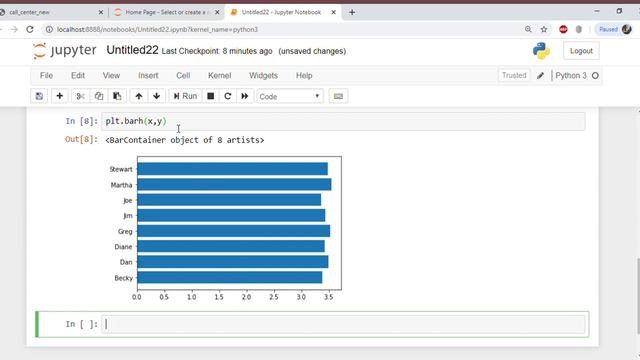Rename the notebook title Untitled22
Image resolution: width=640 pixels, height=360 pixels.
(x=132, y=50)
